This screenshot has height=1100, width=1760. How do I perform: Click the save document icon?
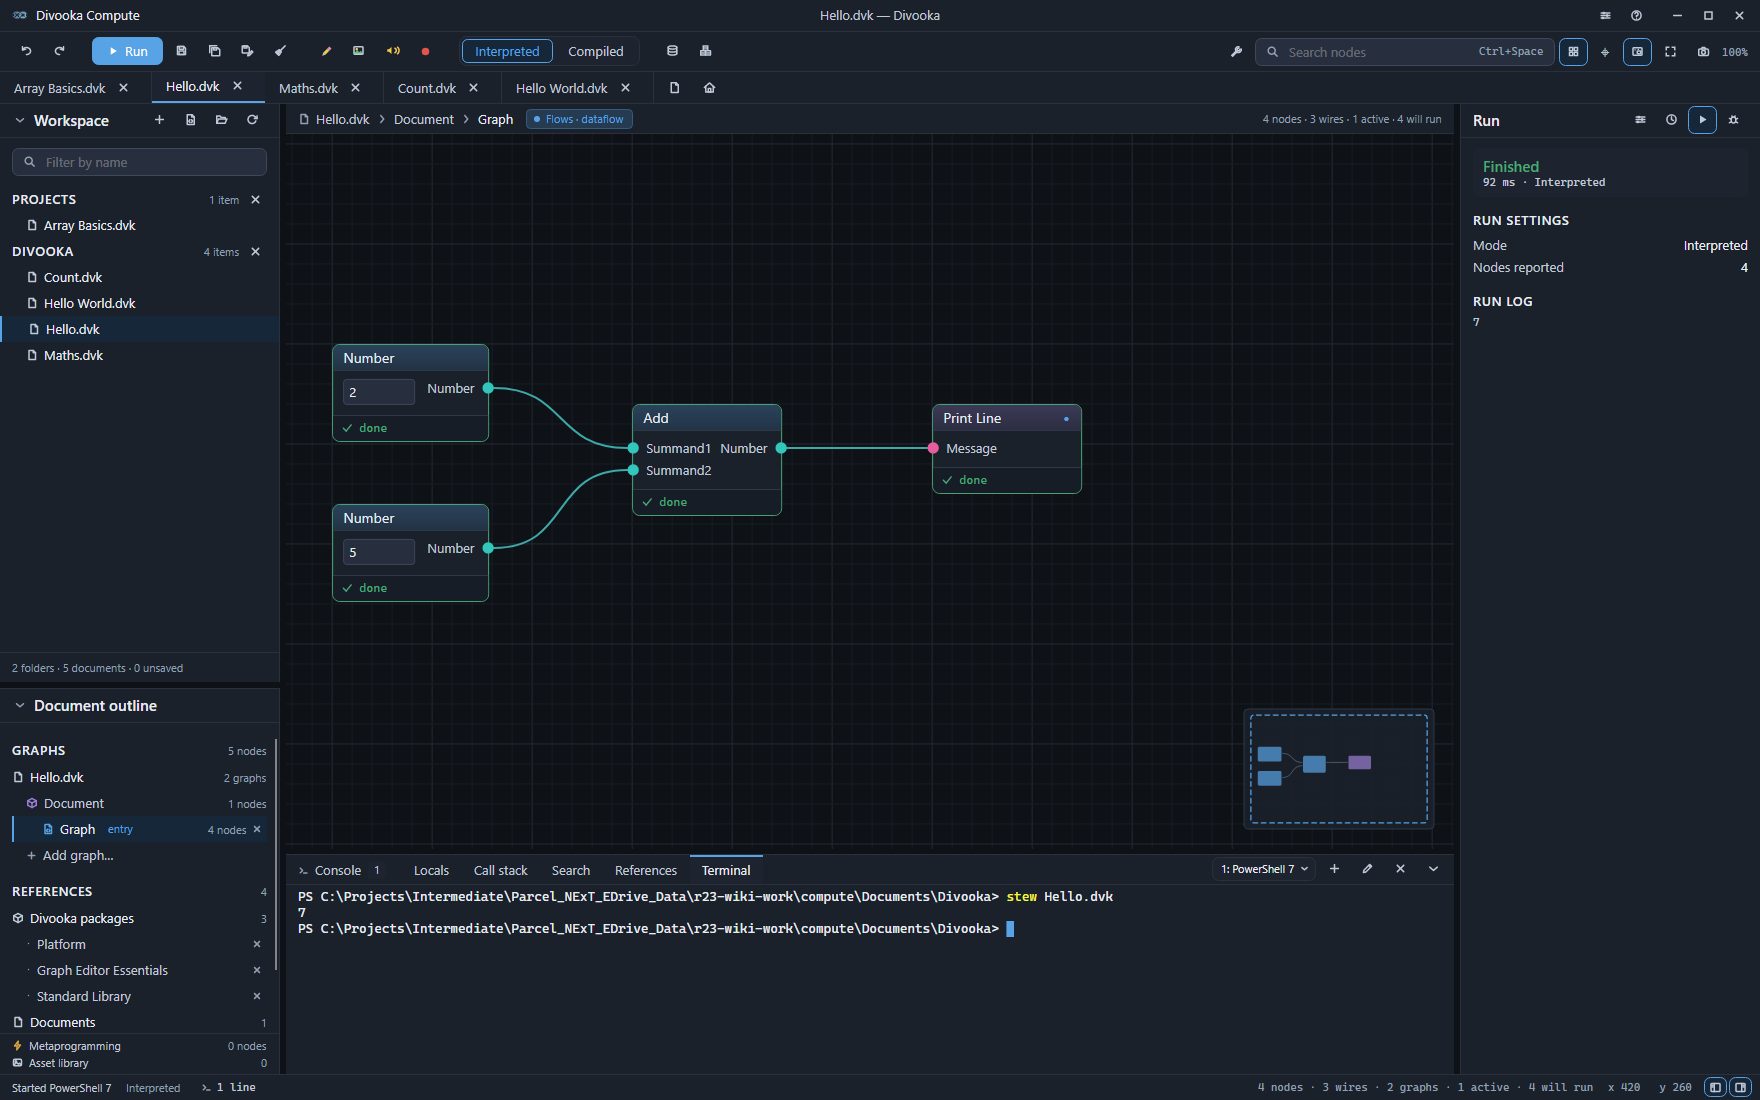(181, 51)
